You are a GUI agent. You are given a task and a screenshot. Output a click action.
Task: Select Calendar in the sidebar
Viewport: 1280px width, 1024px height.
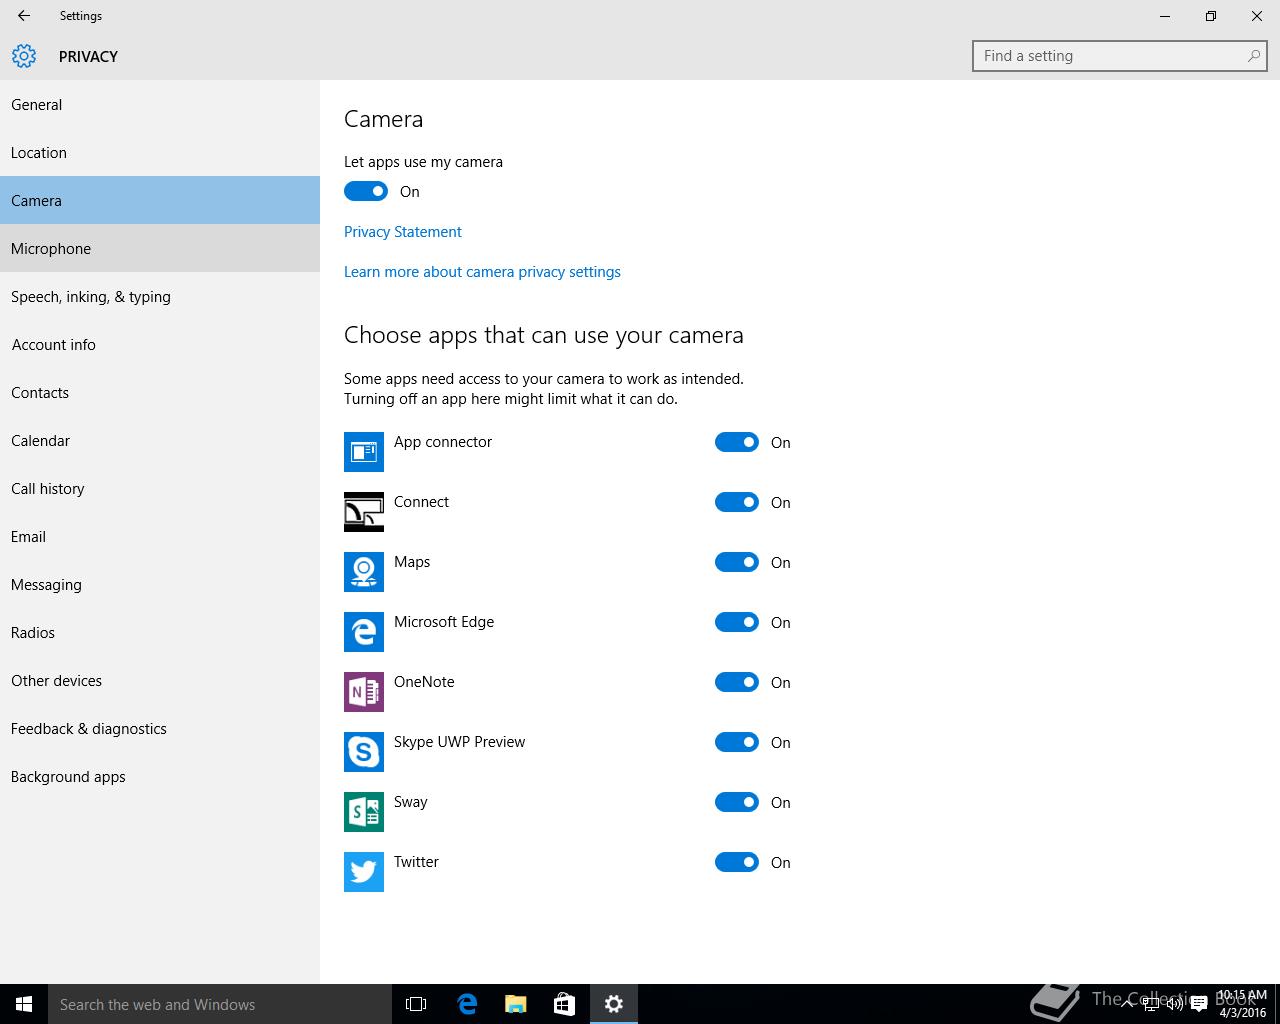[160, 440]
